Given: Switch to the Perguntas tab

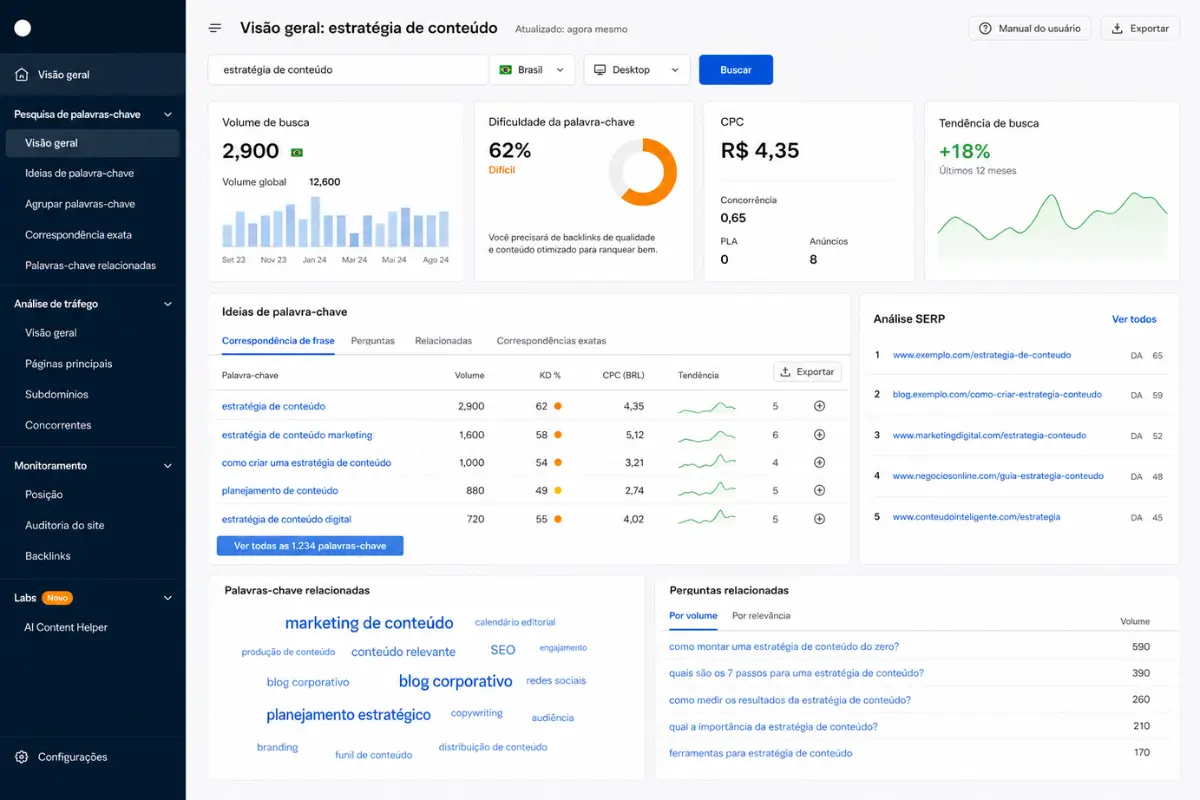Looking at the screenshot, I should [x=373, y=341].
